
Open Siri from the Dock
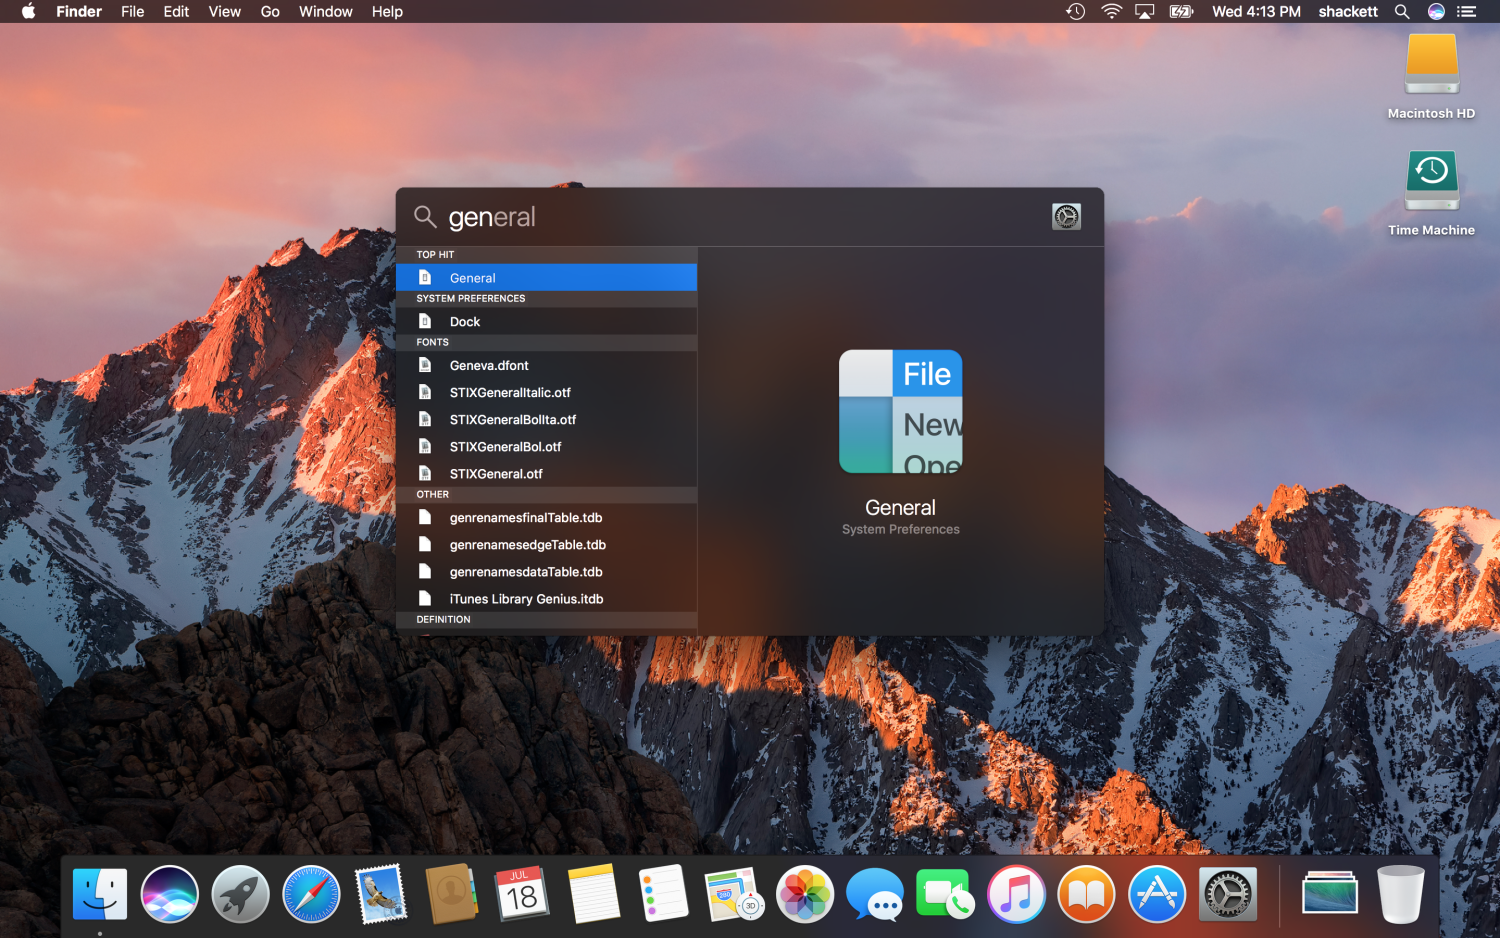pos(170,893)
